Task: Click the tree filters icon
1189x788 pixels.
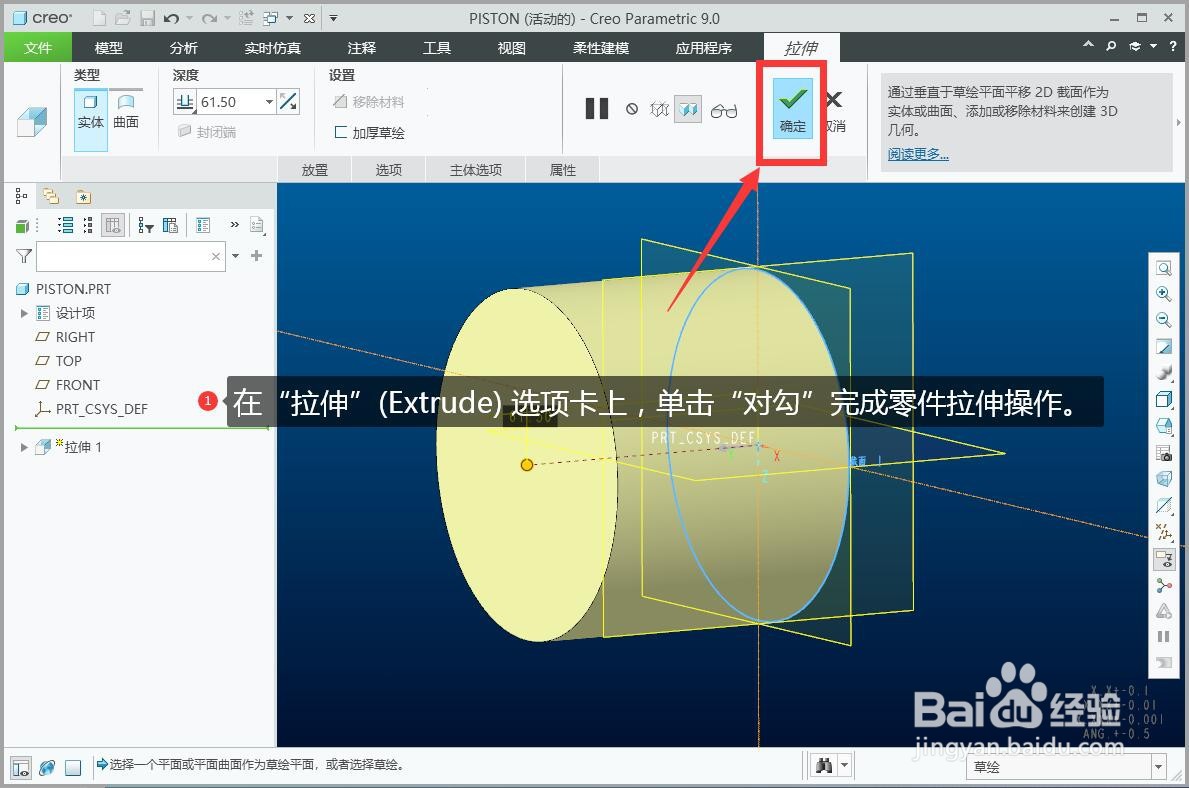Action: 146,225
